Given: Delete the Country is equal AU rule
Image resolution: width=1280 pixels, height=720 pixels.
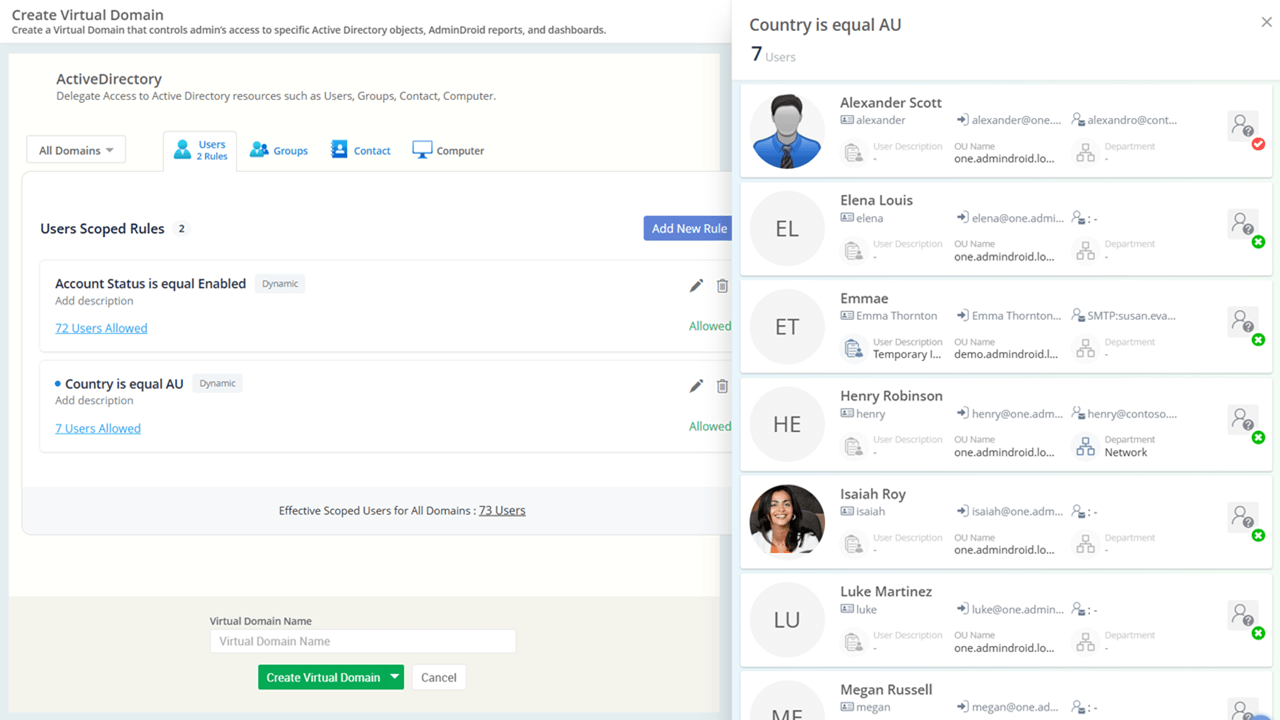Looking at the screenshot, I should coord(722,386).
